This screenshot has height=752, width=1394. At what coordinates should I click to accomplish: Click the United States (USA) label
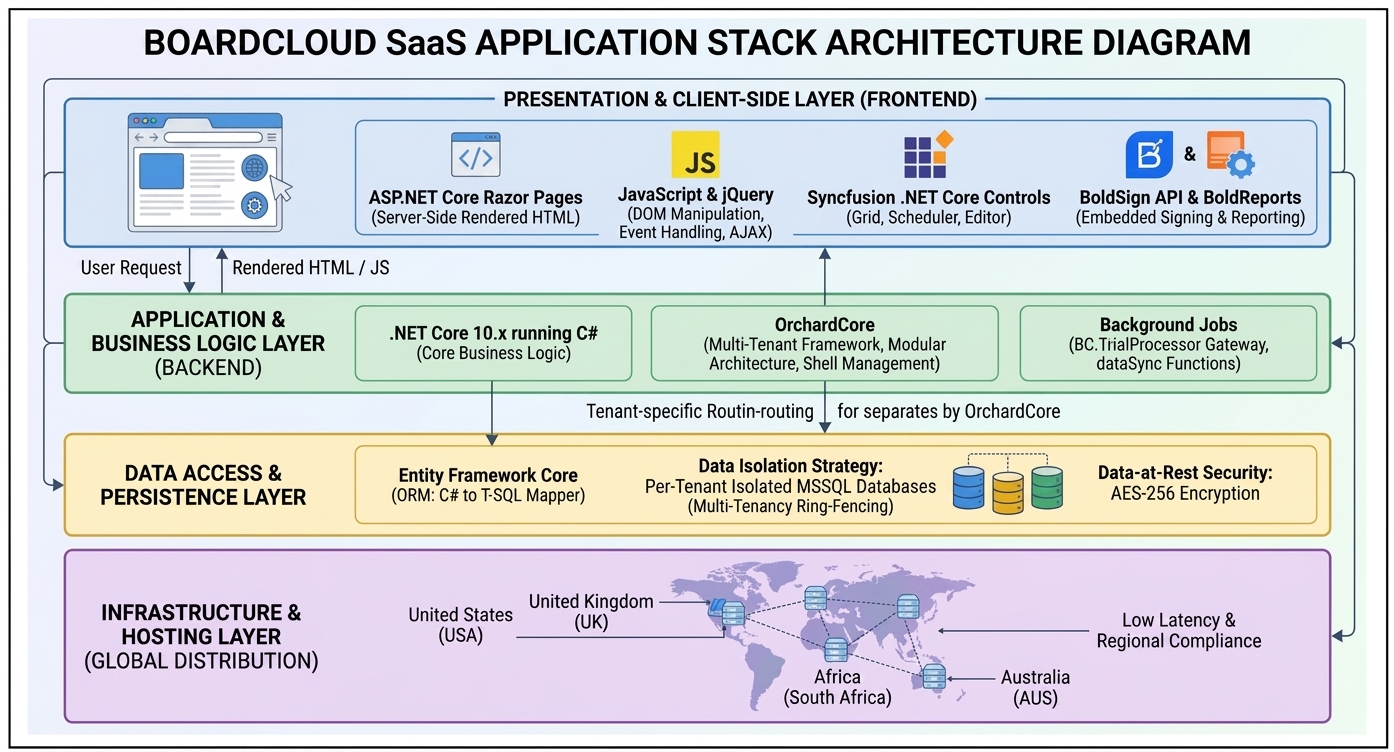460,625
